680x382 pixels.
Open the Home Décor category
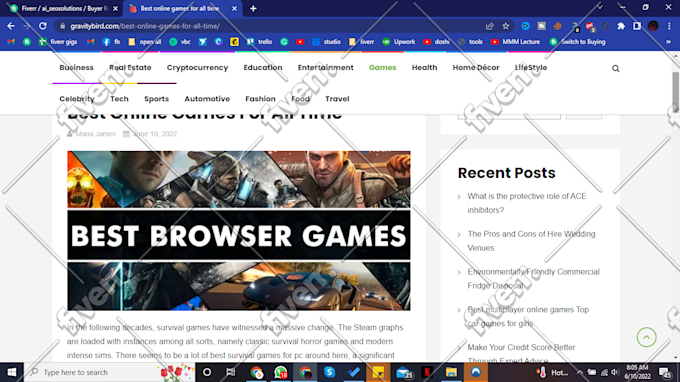coord(476,68)
